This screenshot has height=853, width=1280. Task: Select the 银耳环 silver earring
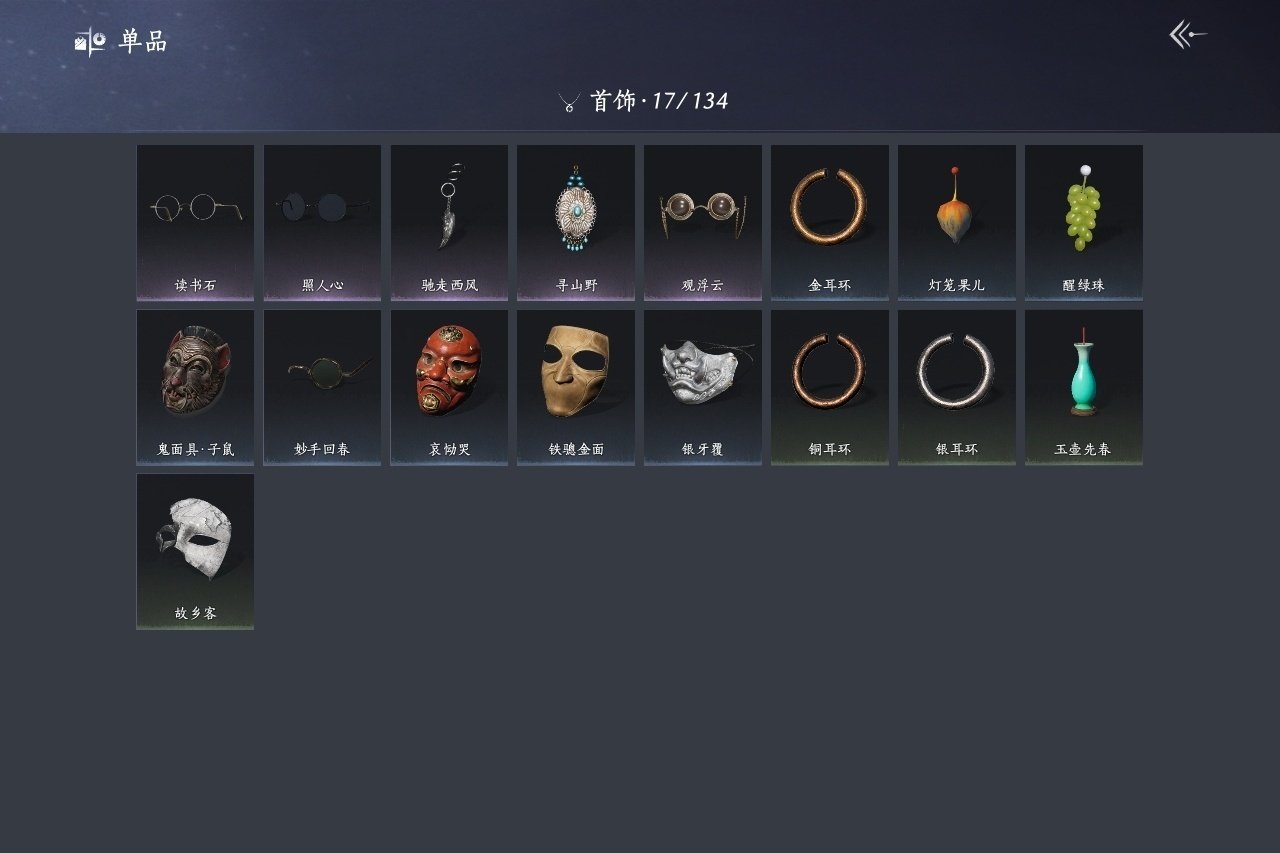point(957,387)
